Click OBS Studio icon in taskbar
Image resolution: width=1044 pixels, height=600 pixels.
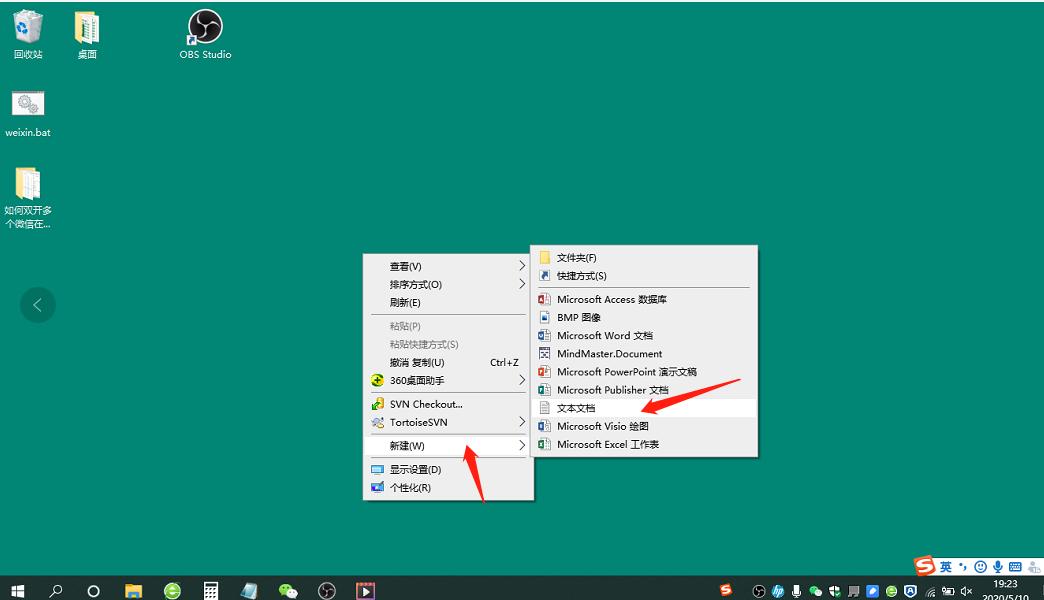click(327, 591)
